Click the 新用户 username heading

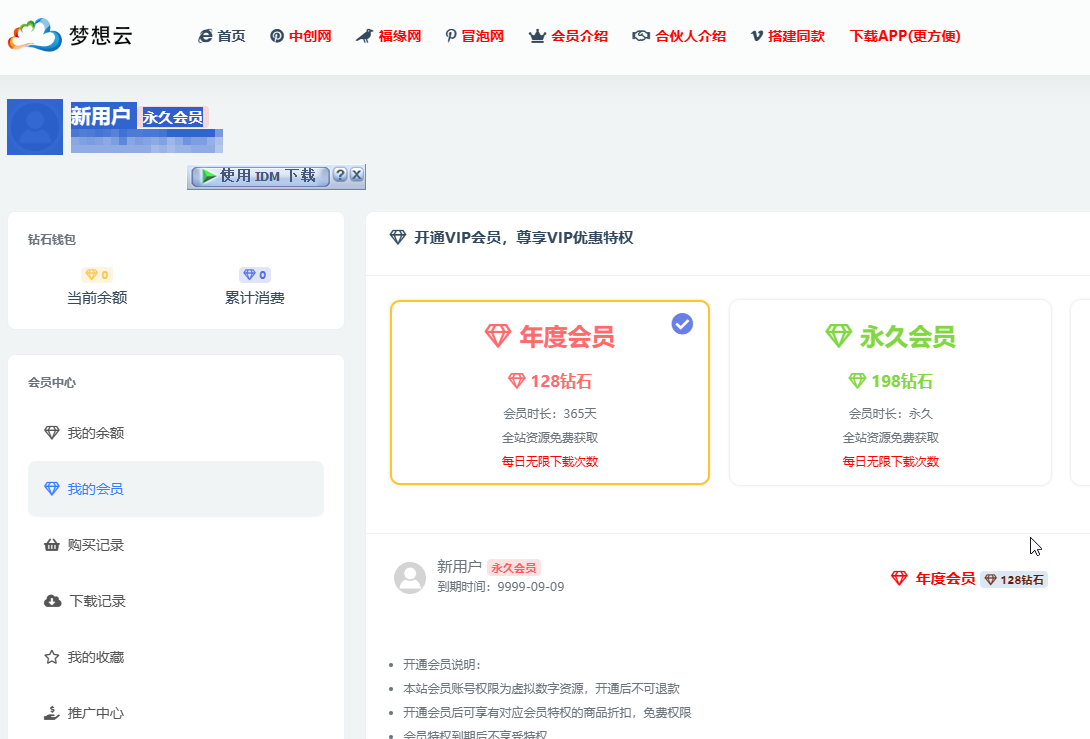click(101, 116)
